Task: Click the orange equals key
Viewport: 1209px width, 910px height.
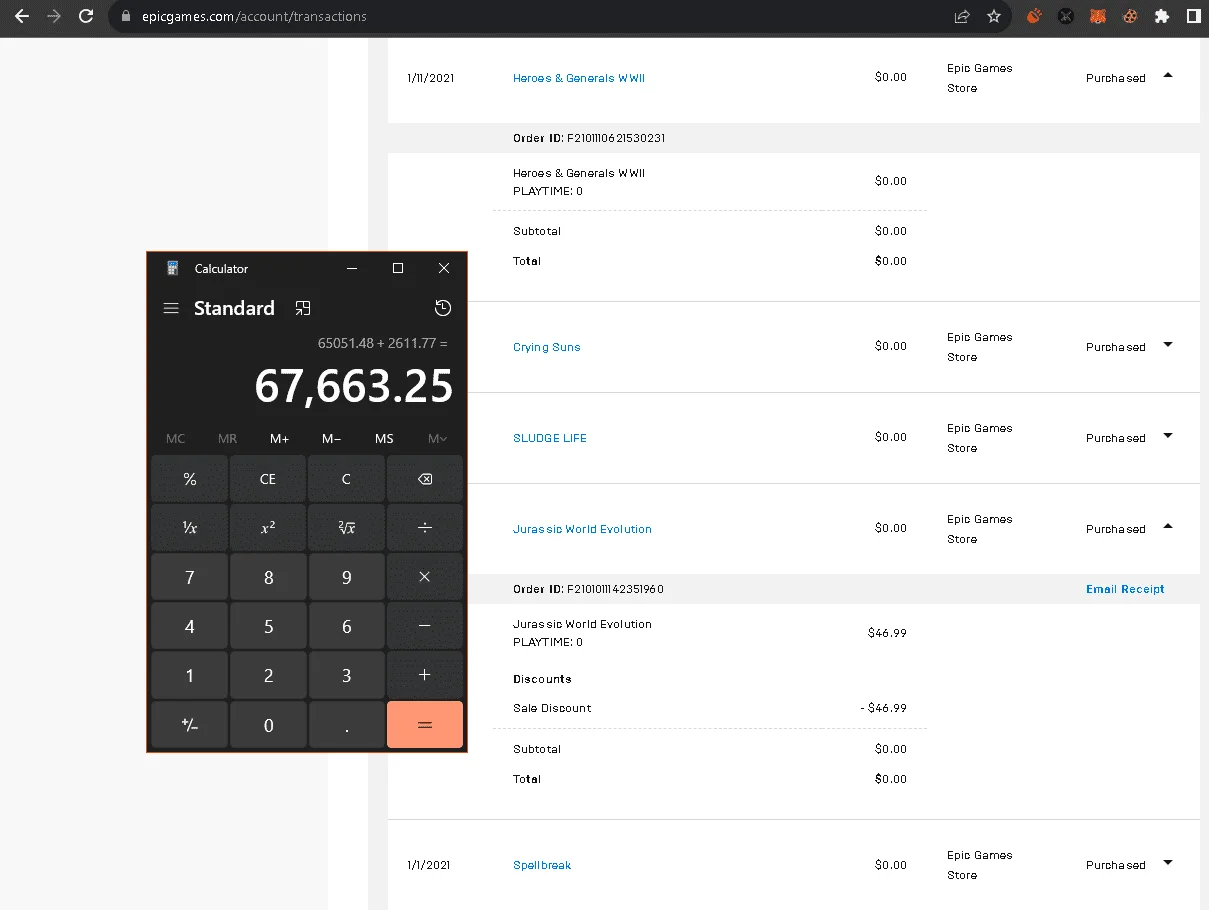Action: [425, 725]
